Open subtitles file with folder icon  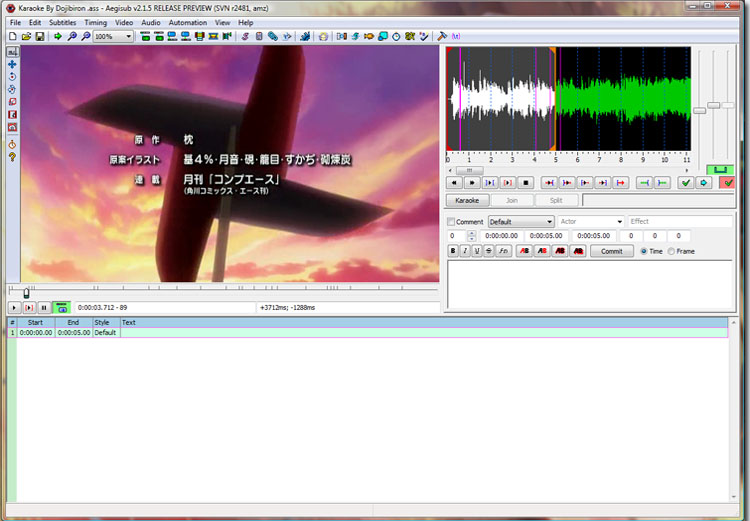[x=26, y=36]
